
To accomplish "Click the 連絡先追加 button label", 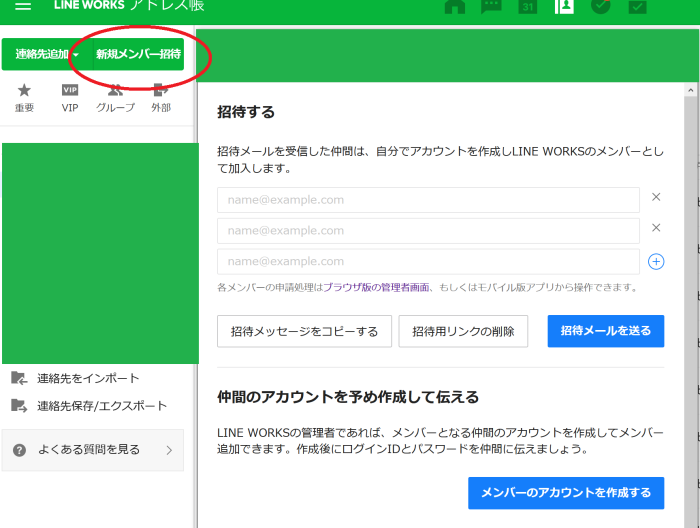I will click(42, 54).
